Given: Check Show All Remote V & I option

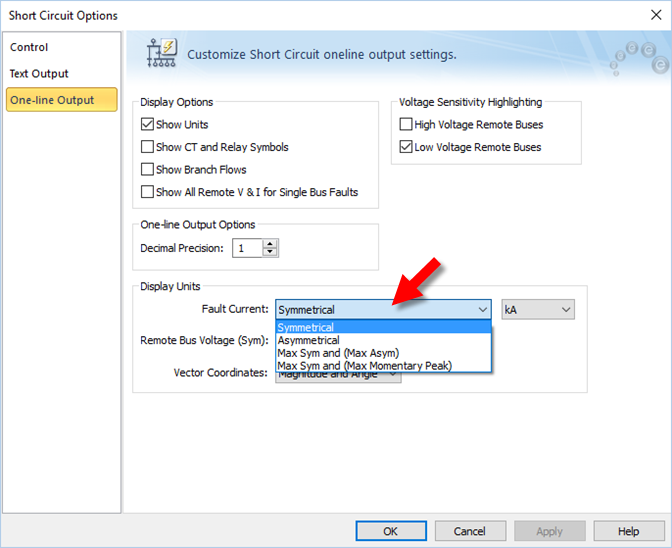Looking at the screenshot, I should (148, 192).
